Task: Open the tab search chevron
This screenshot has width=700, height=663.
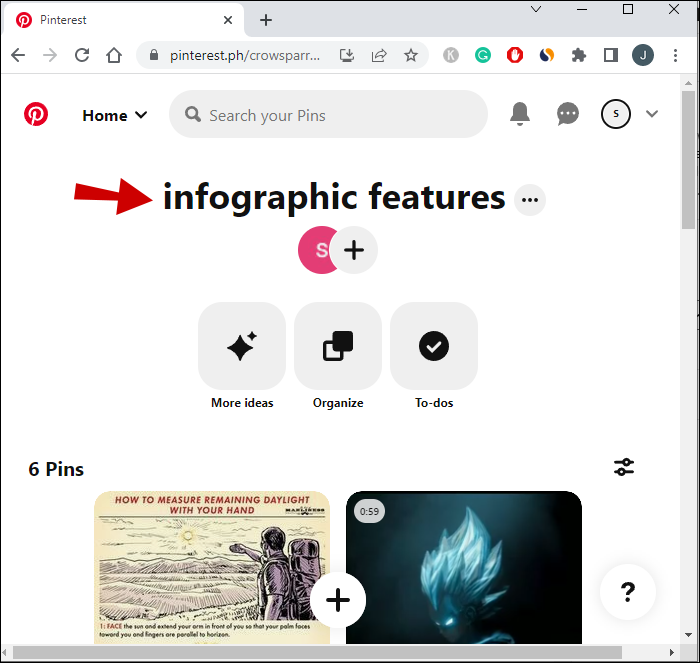Action: (x=536, y=9)
